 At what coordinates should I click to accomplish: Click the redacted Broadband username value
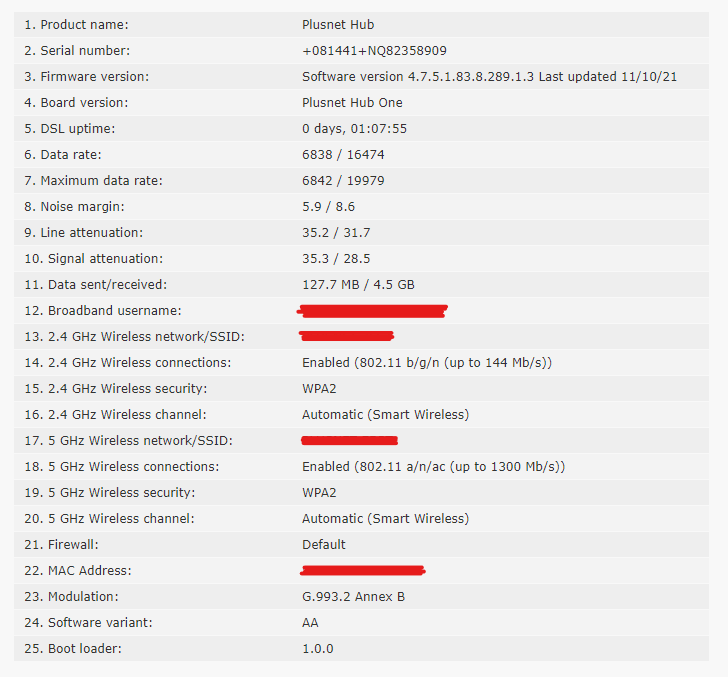tap(374, 311)
